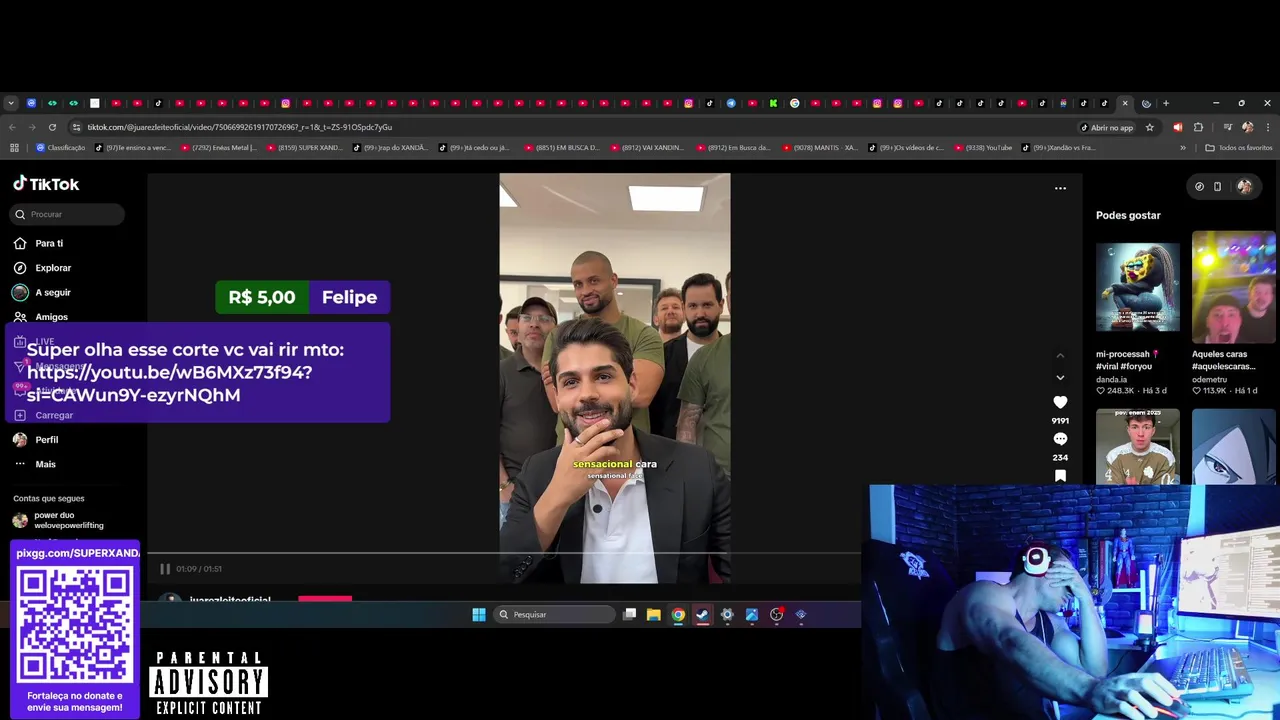Open the gear Settings app on taskbar
1280x720 pixels.
click(727, 614)
